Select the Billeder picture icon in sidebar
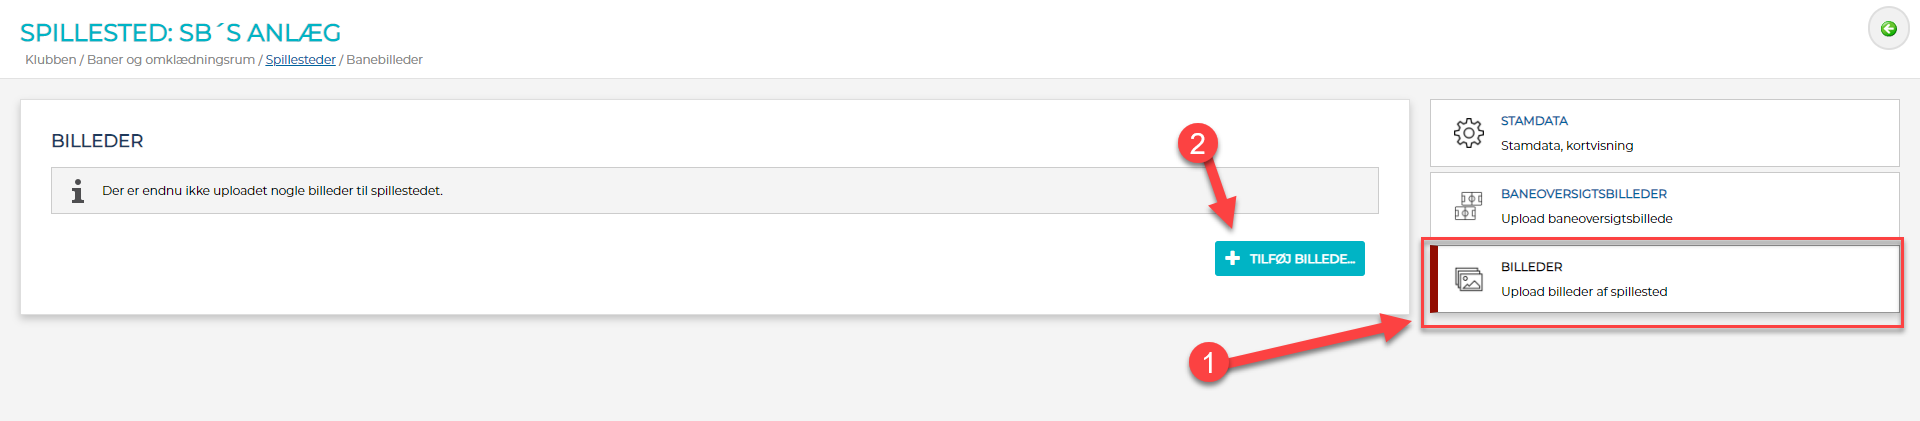1920x421 pixels. pos(1468,280)
